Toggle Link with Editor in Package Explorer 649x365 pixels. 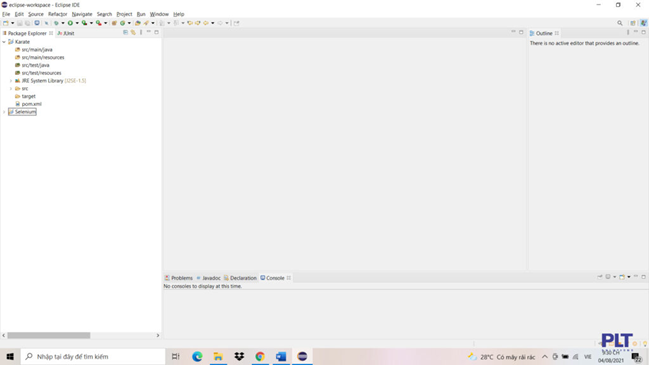pyautogui.click(x=133, y=32)
